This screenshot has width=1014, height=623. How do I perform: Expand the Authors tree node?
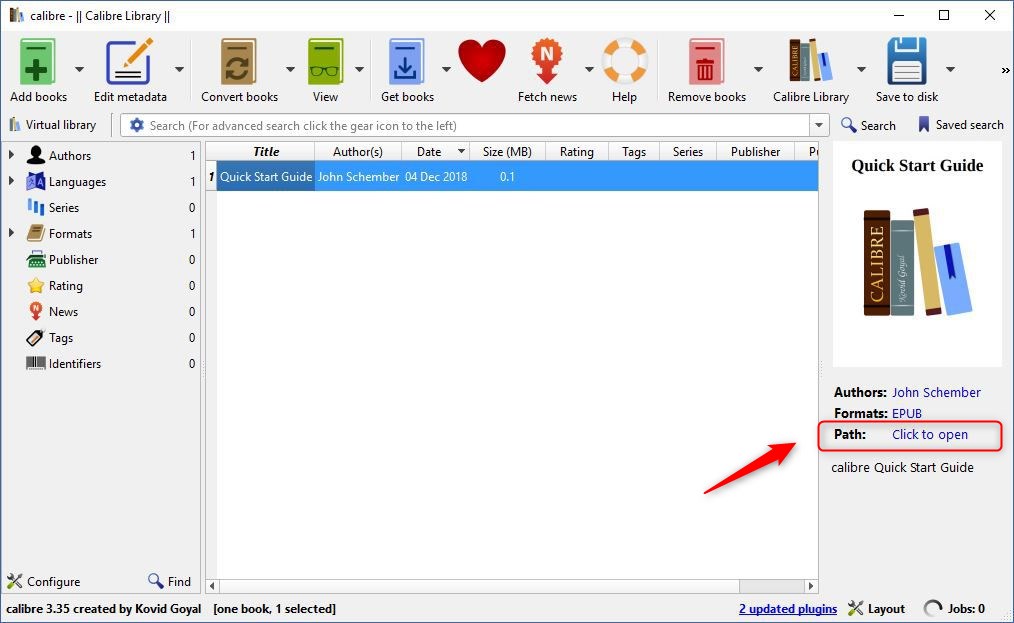point(12,155)
